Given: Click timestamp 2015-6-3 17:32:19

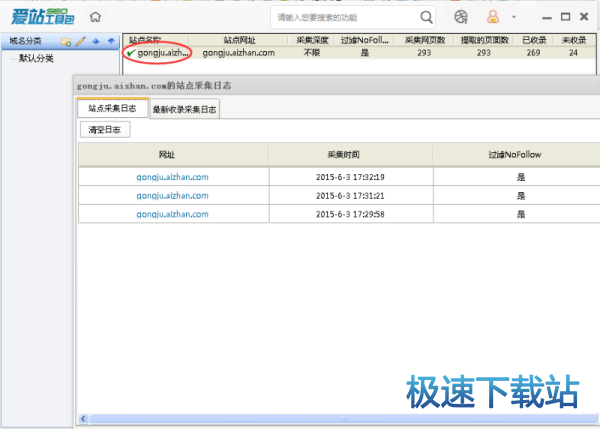Looking at the screenshot, I should point(350,177).
